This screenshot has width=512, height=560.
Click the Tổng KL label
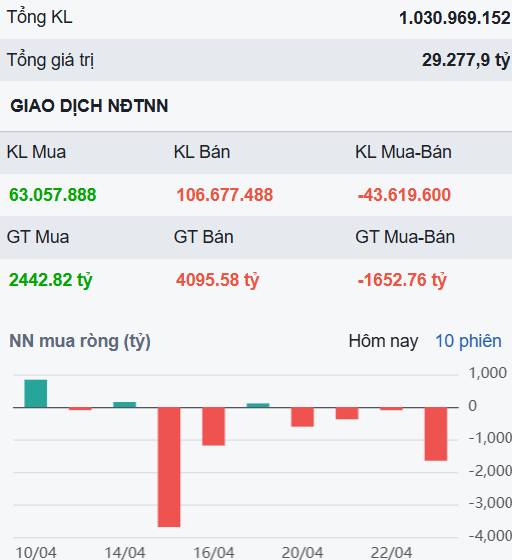(x=40, y=18)
